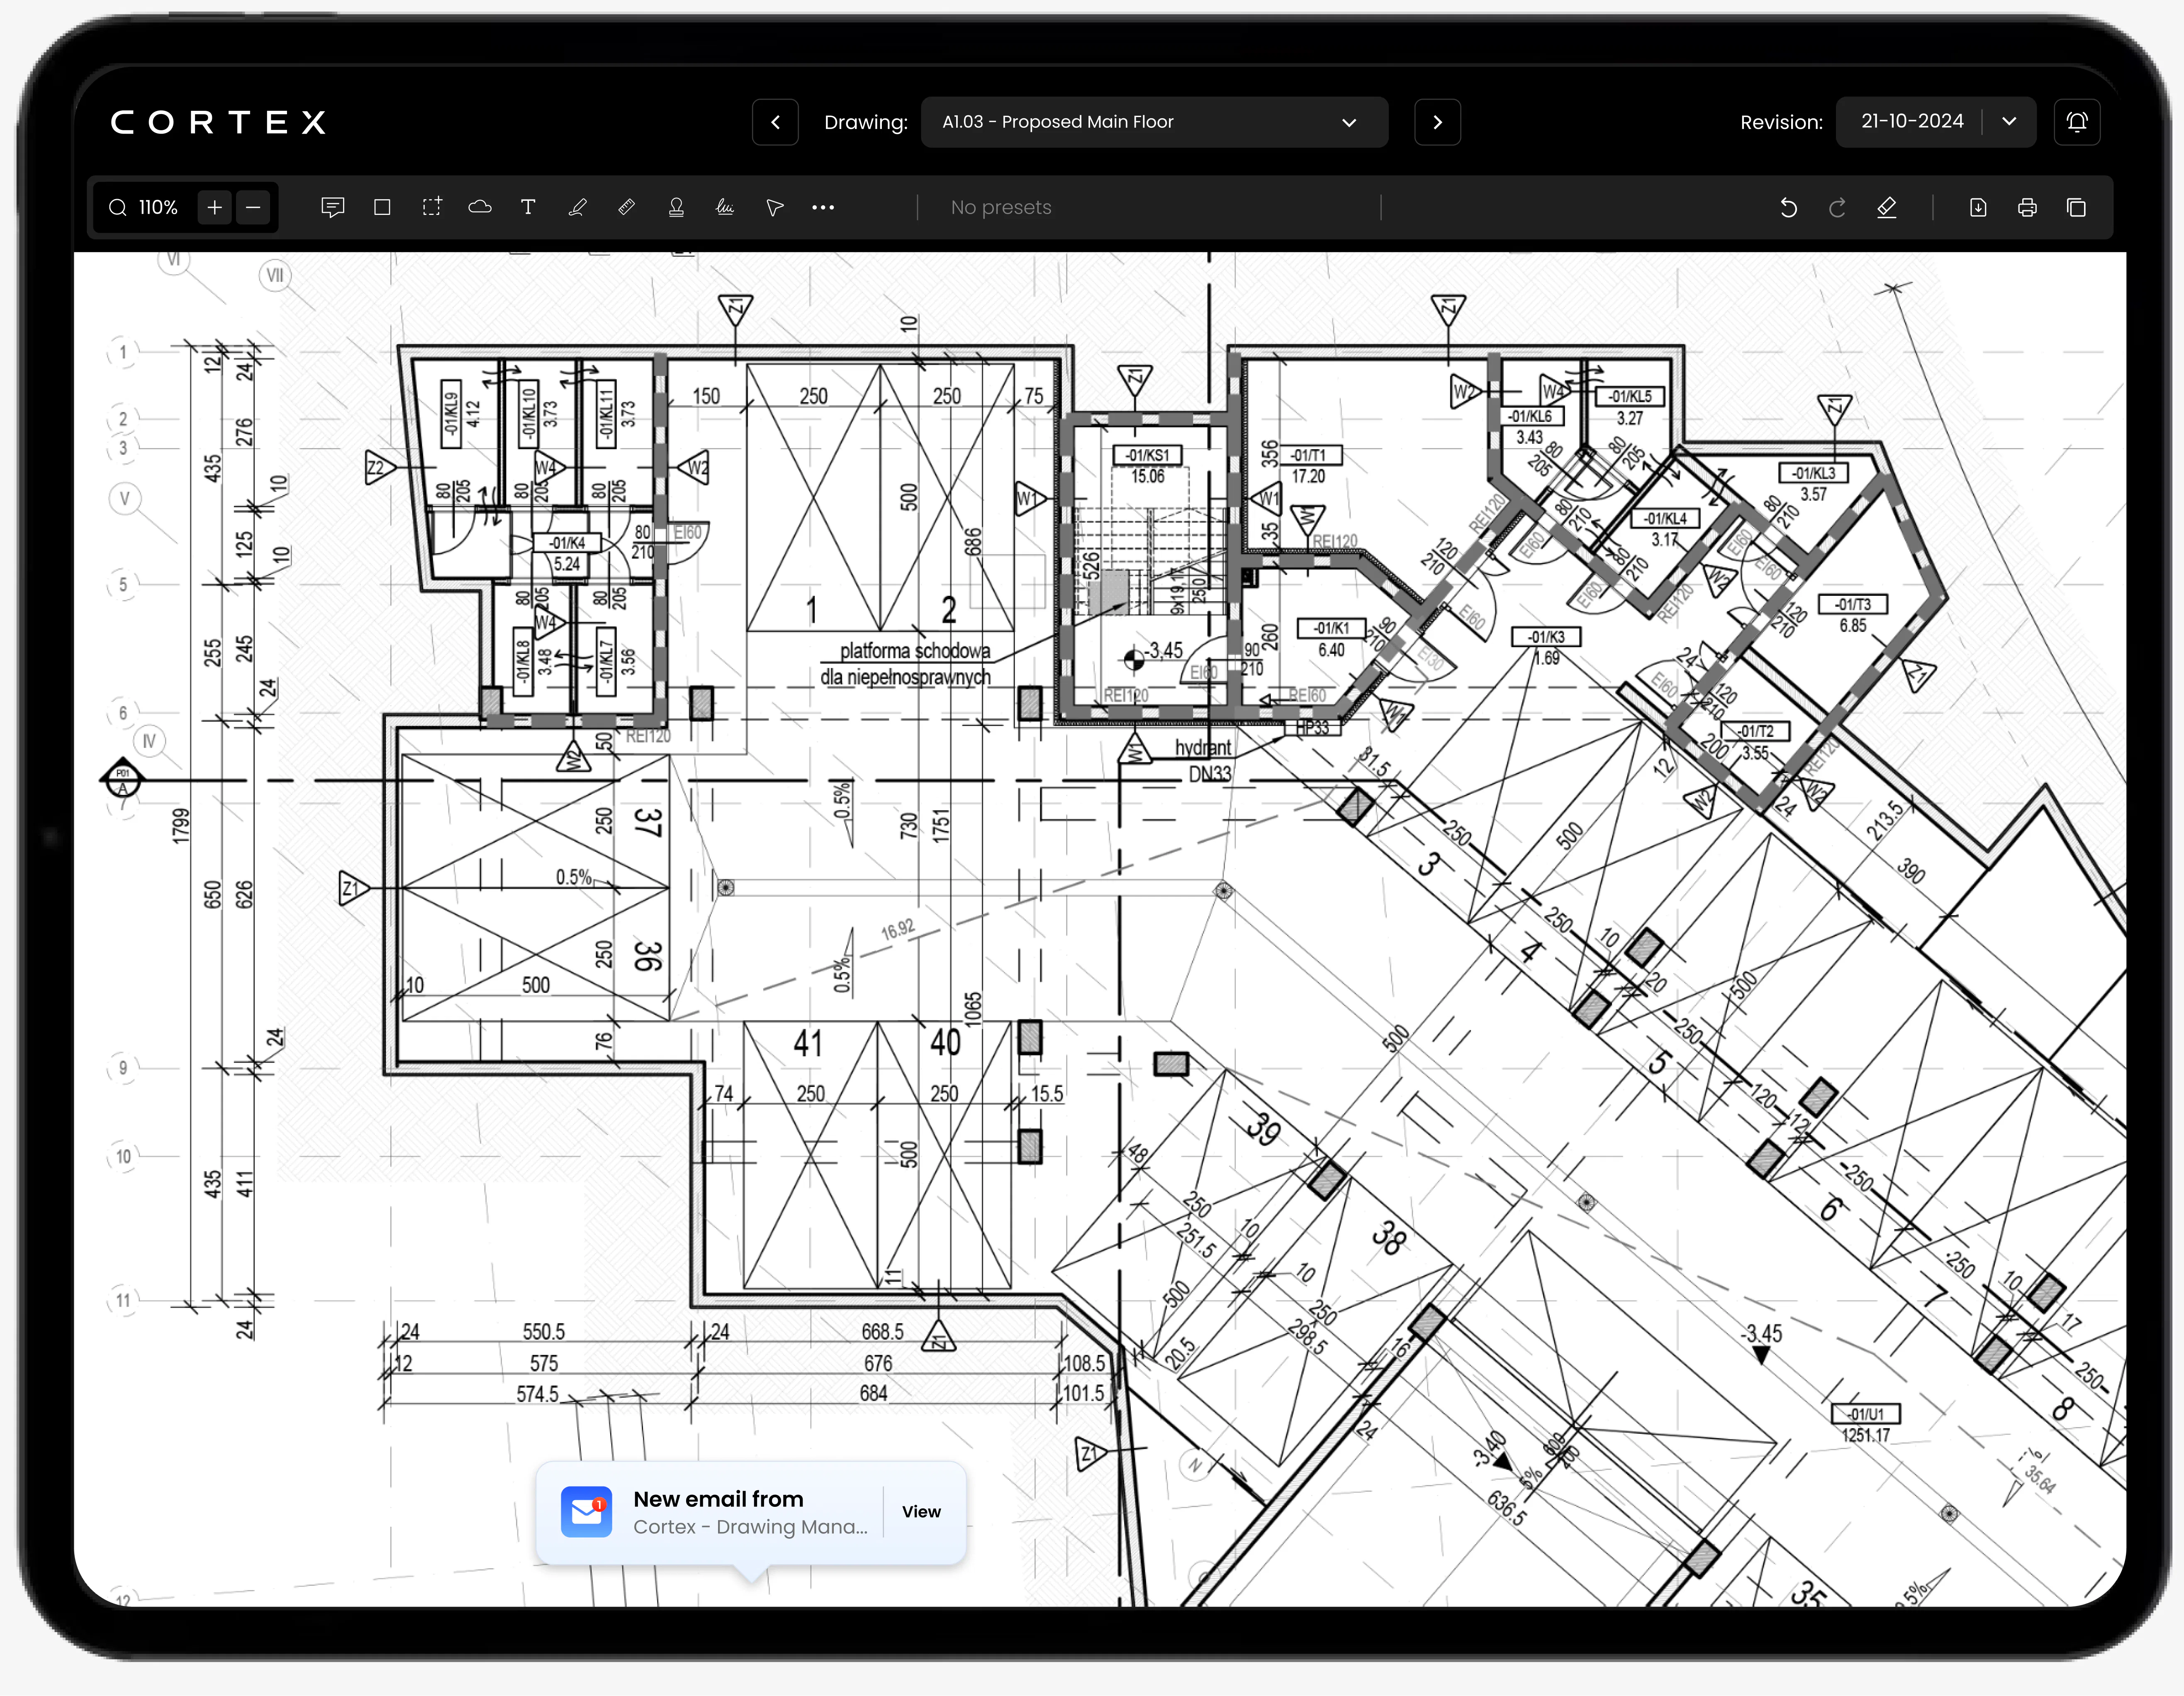Print the current drawing

(2027, 207)
